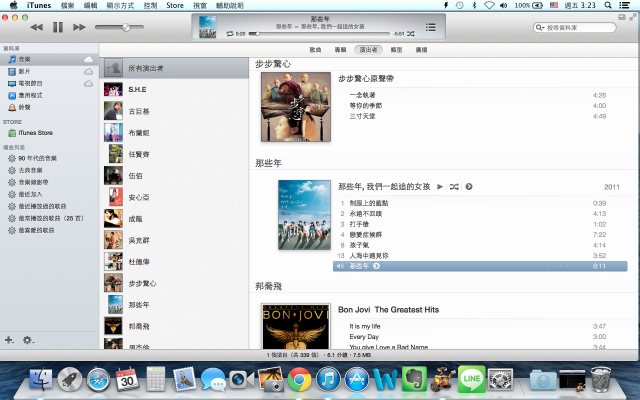Screen dimensions: 640x400
Task: Select artist 古巨基 in the list
Action: click(174, 111)
